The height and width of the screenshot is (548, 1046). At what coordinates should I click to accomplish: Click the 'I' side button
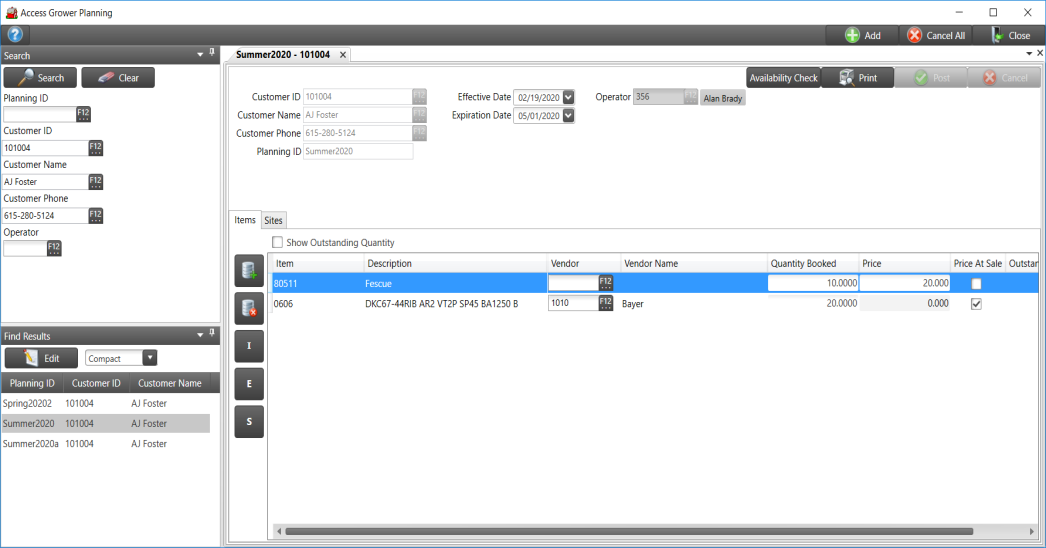point(249,346)
